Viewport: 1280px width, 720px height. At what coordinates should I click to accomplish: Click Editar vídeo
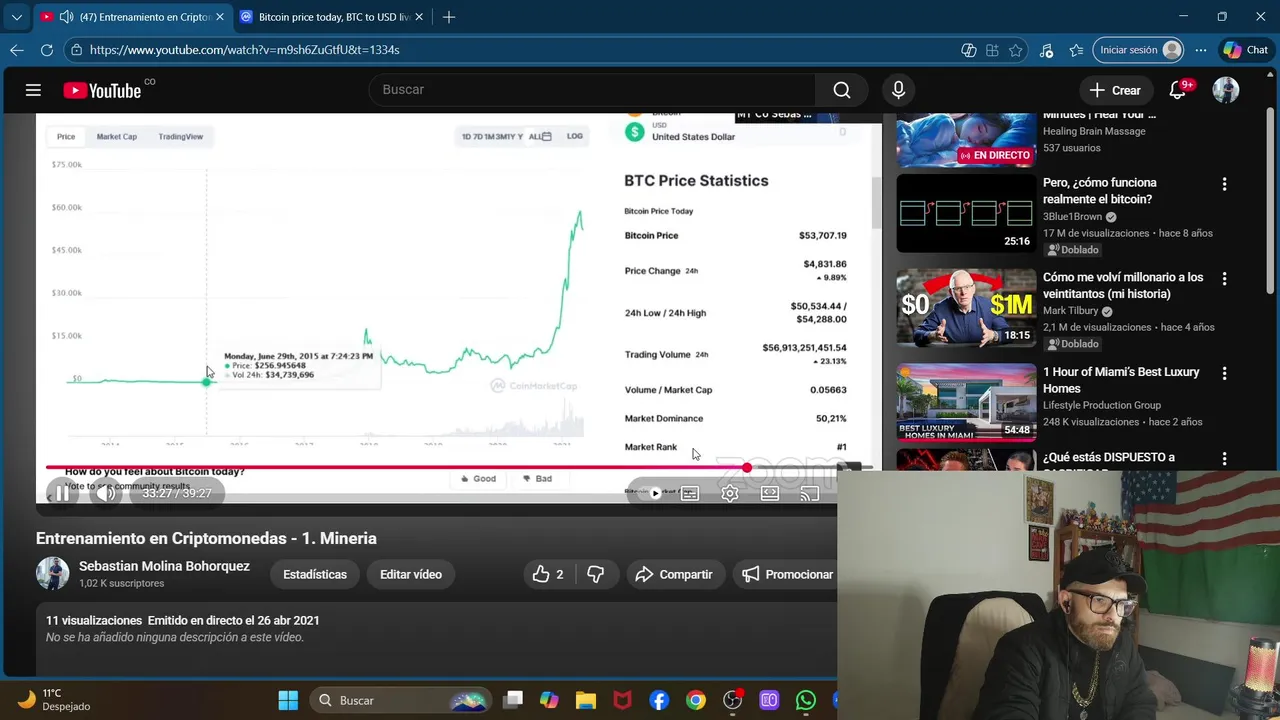[411, 574]
